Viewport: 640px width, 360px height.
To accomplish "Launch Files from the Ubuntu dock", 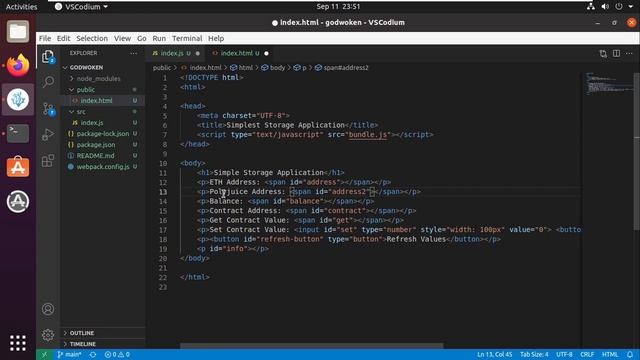I will [x=18, y=31].
